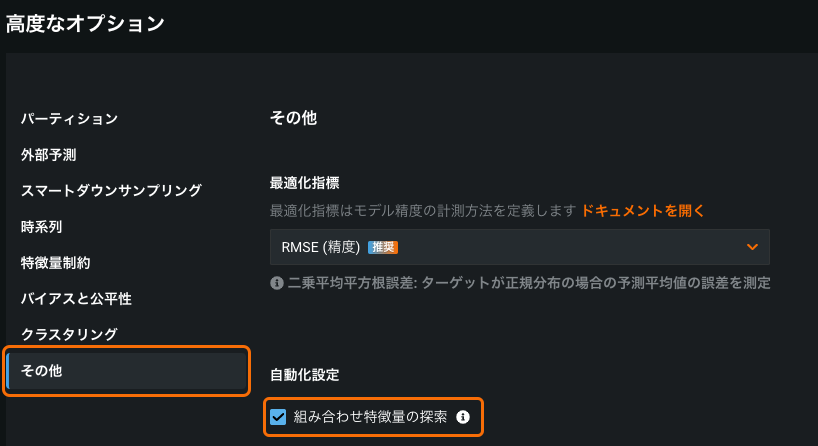Click the 組み合わせ特徴量の探索 label text
This screenshot has width=818, height=446.
tap(370, 417)
